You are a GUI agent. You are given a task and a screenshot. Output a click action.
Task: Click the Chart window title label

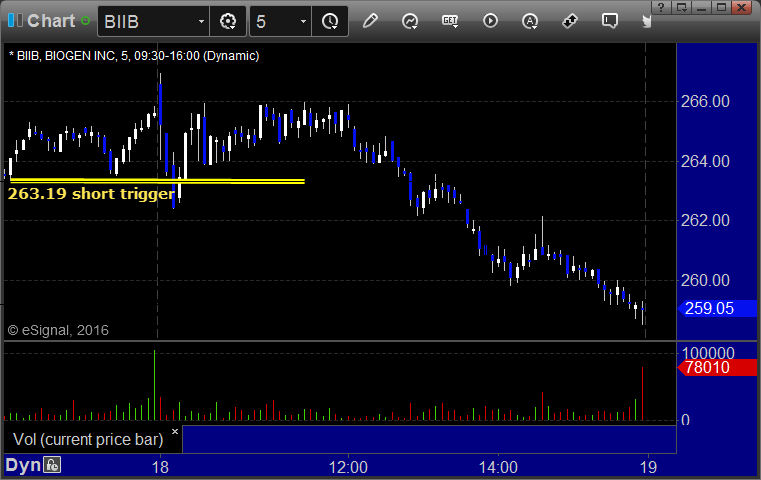(x=51, y=21)
